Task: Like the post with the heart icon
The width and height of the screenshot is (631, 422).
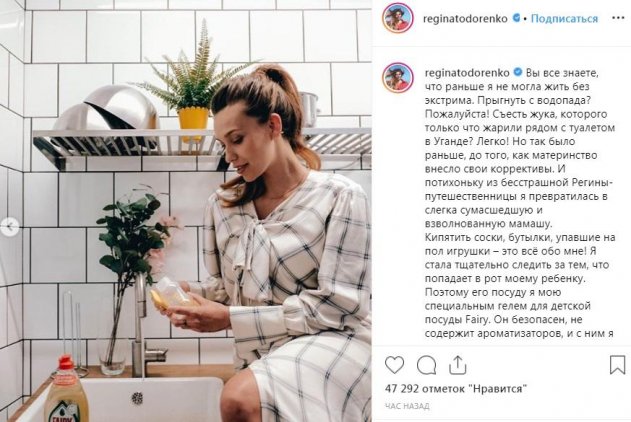Action: [394, 365]
